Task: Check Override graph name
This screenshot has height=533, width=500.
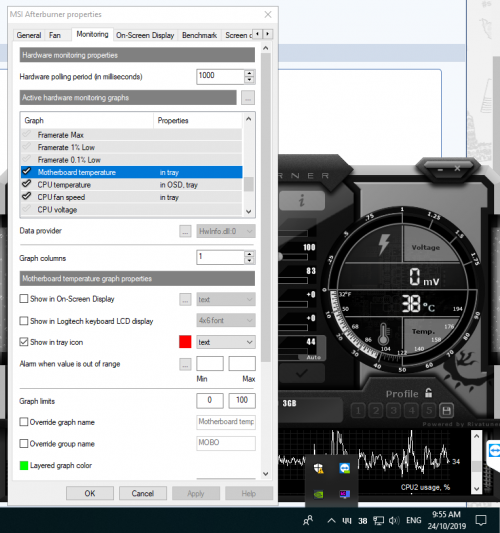Action: [x=24, y=422]
